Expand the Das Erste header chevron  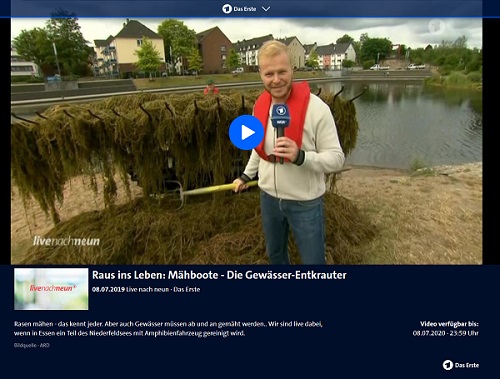pos(266,9)
